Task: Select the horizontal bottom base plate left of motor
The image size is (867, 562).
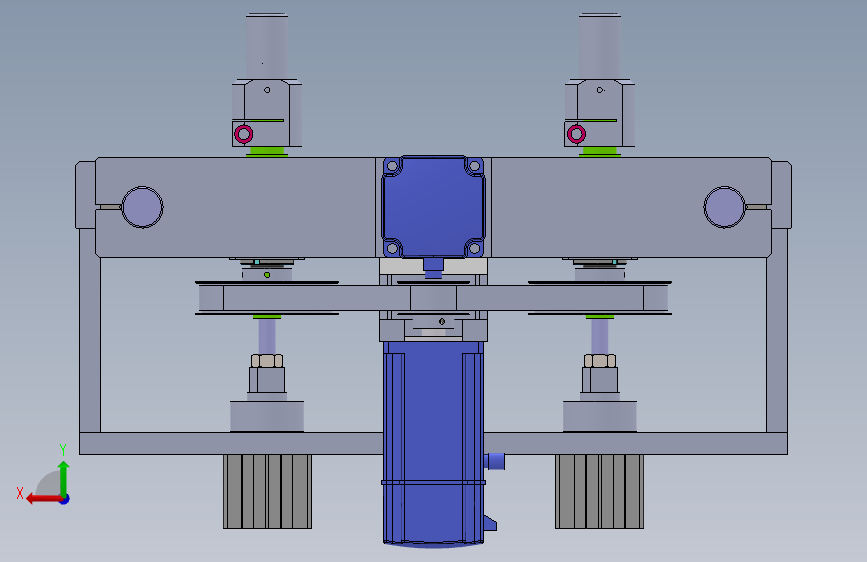Action: click(231, 444)
